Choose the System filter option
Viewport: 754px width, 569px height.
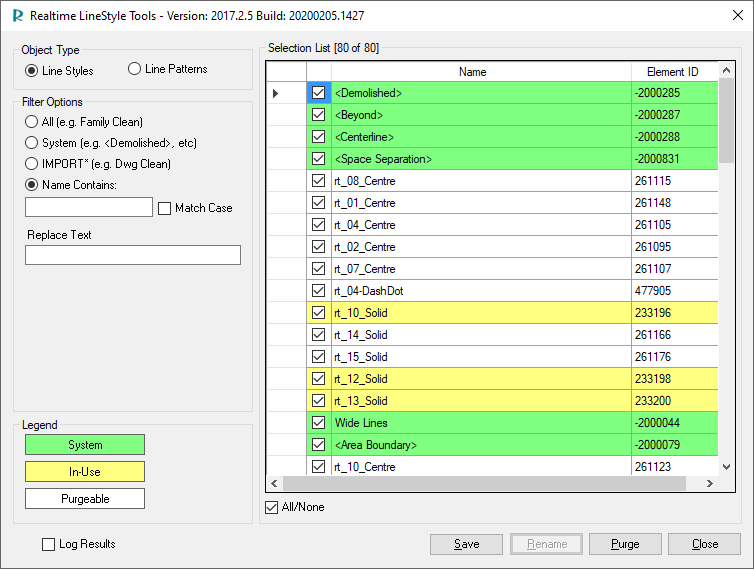point(31,143)
